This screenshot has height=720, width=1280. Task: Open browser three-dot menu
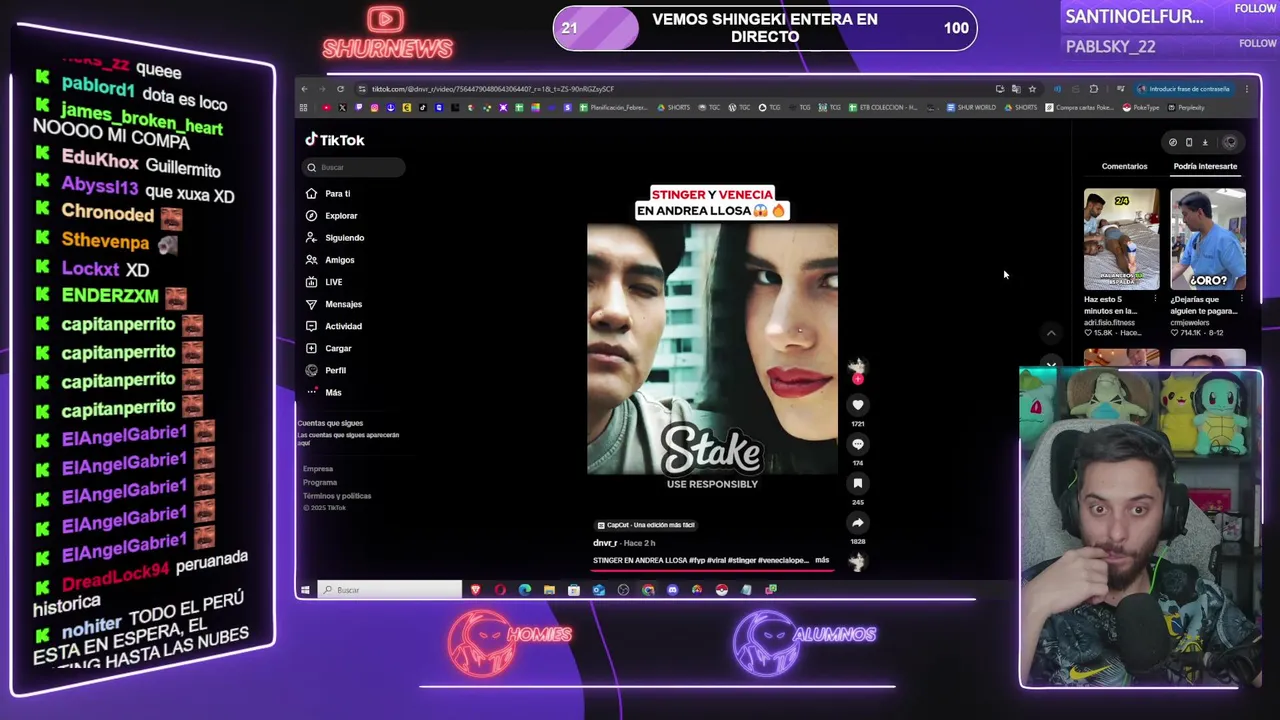[1247, 89]
